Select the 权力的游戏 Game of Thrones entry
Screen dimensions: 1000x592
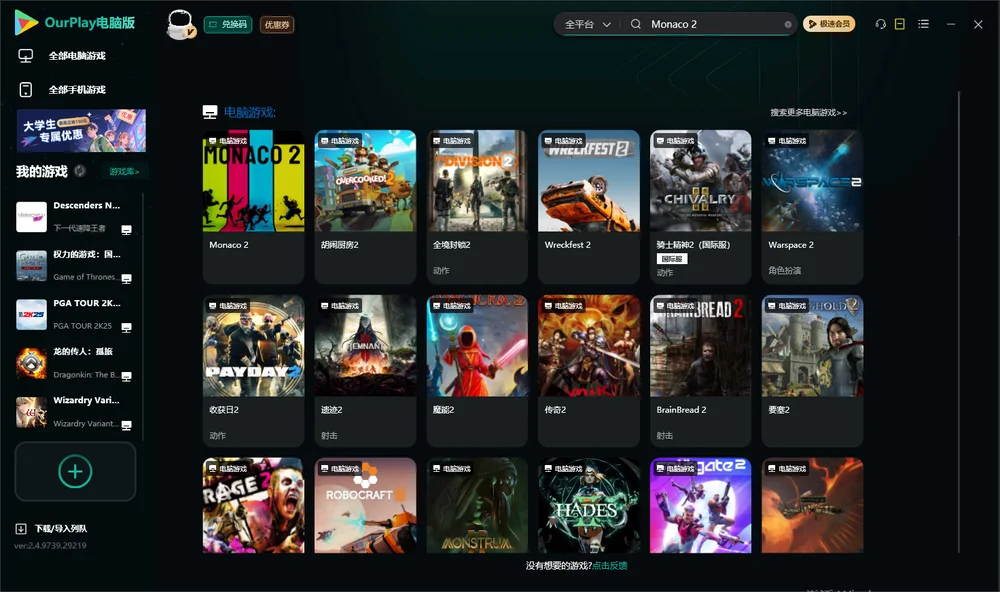point(75,265)
